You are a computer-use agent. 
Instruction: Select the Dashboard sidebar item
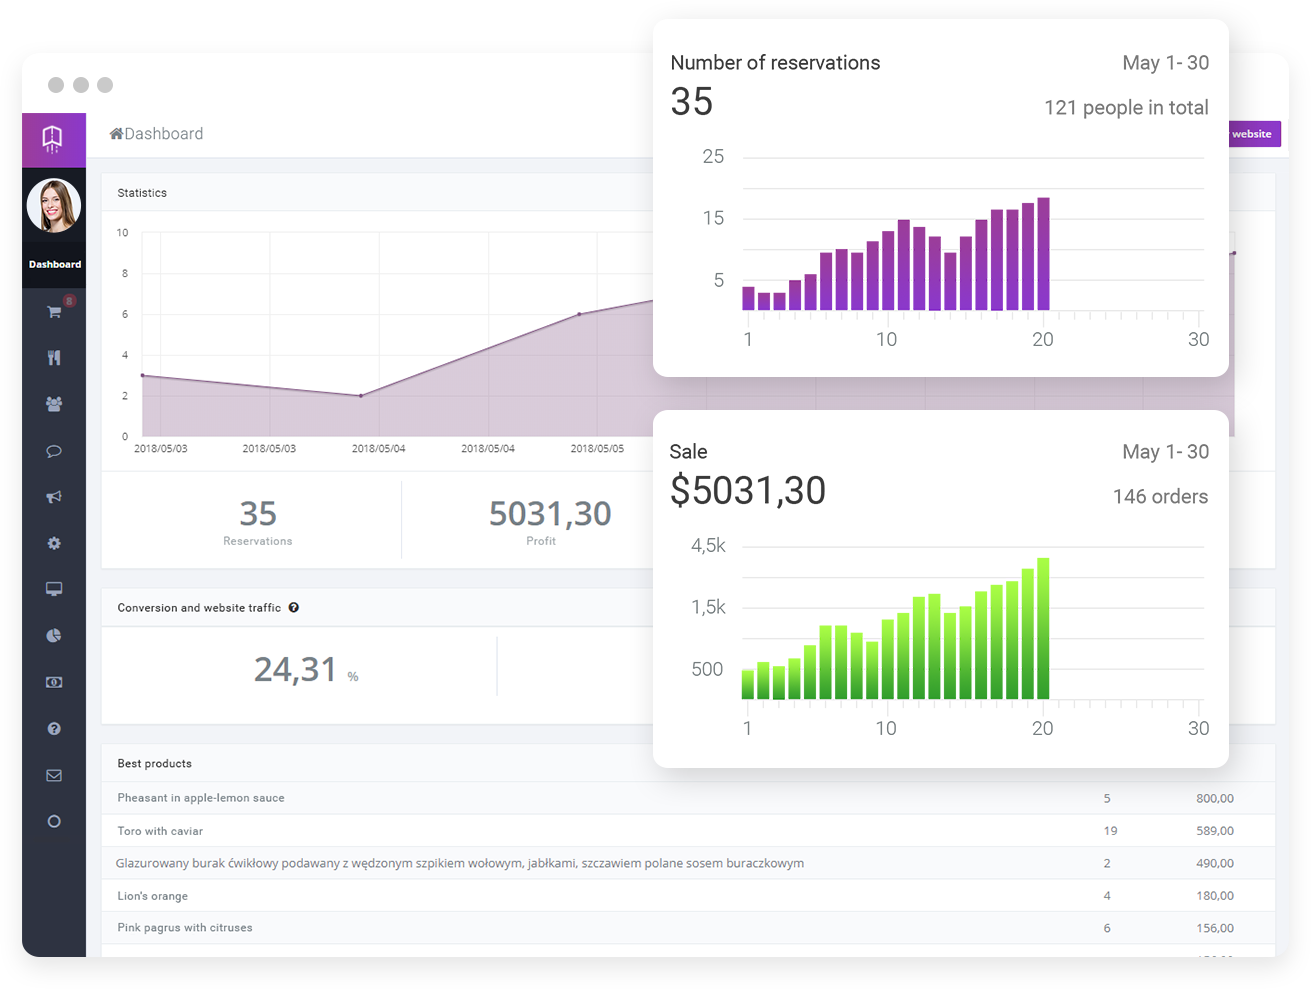point(54,264)
